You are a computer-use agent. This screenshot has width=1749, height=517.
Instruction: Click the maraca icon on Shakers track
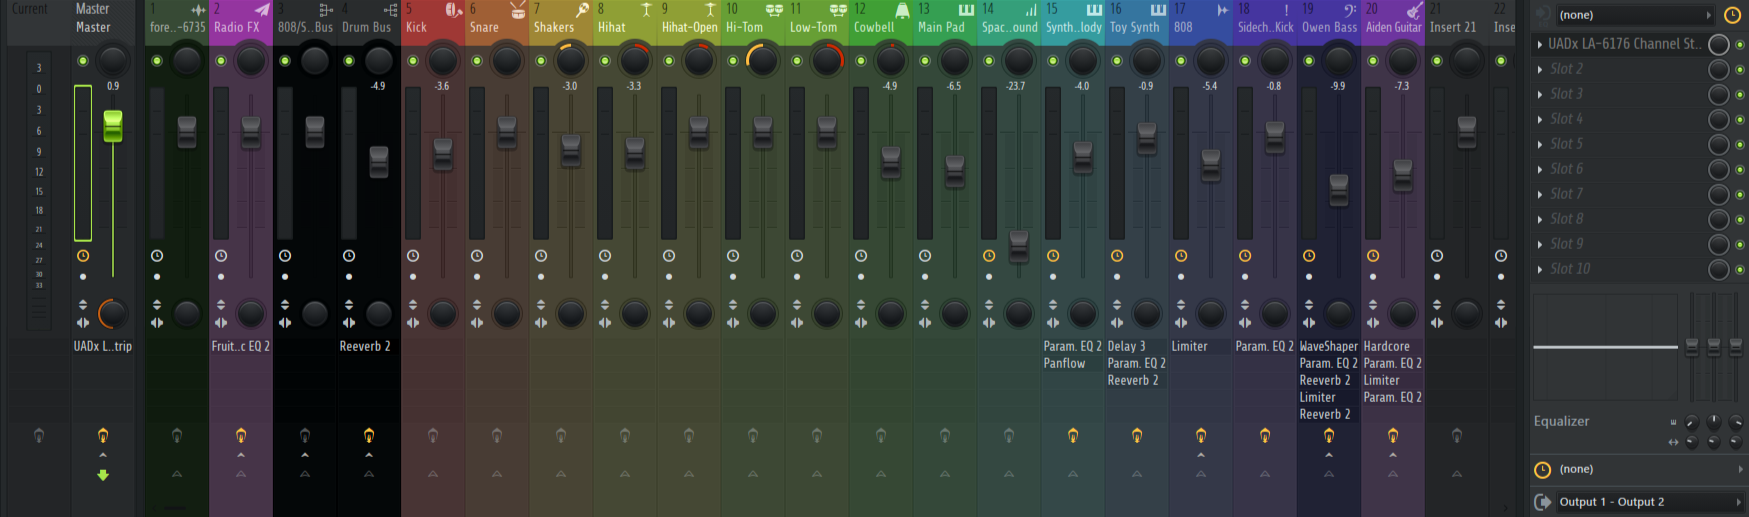582,10
